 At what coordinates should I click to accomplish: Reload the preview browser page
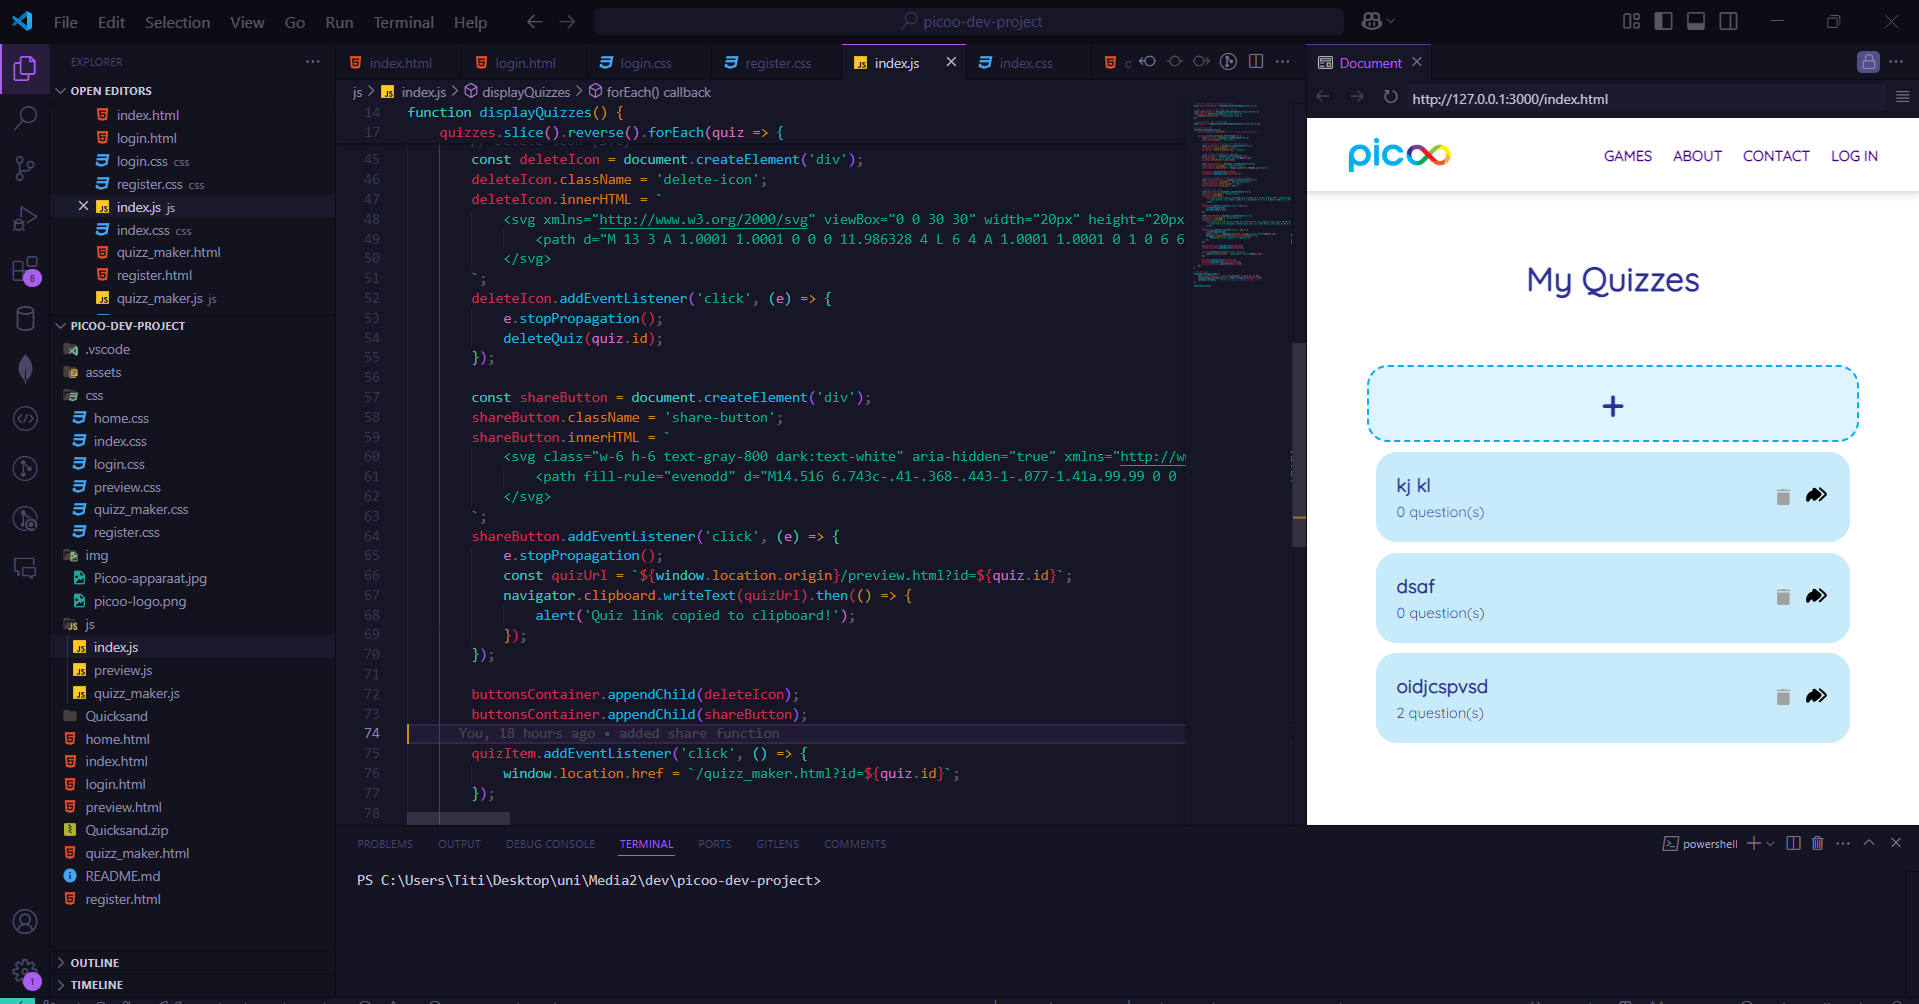1390,97
